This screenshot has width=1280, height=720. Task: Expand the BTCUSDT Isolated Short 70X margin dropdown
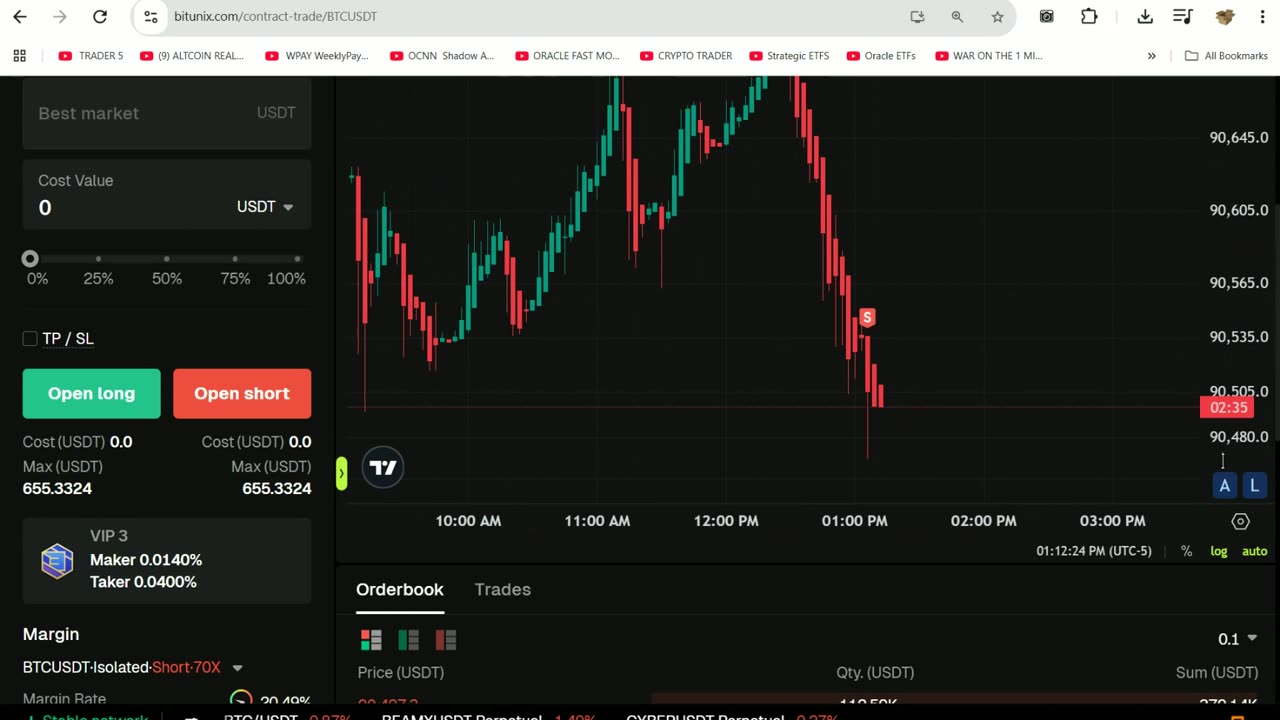click(237, 668)
